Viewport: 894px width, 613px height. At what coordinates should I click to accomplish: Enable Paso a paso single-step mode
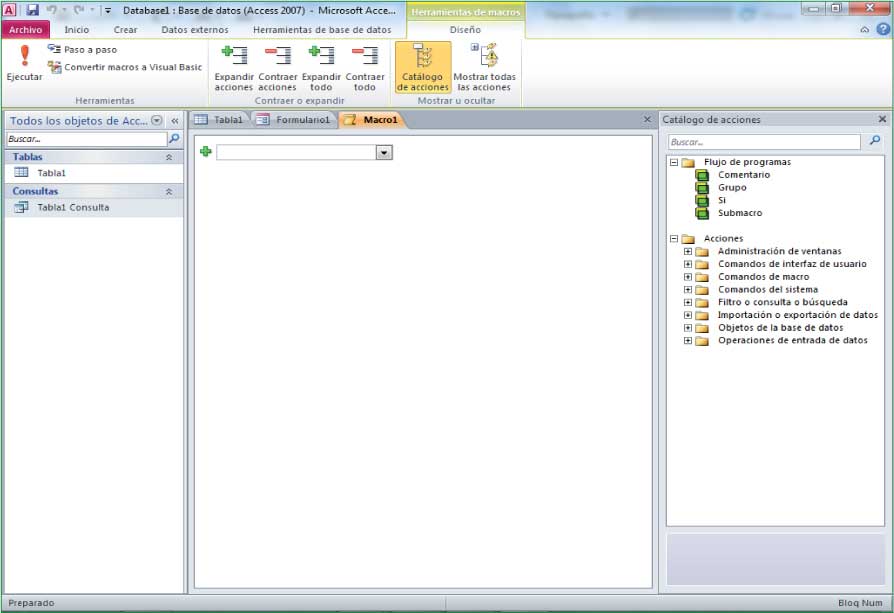click(x=83, y=50)
